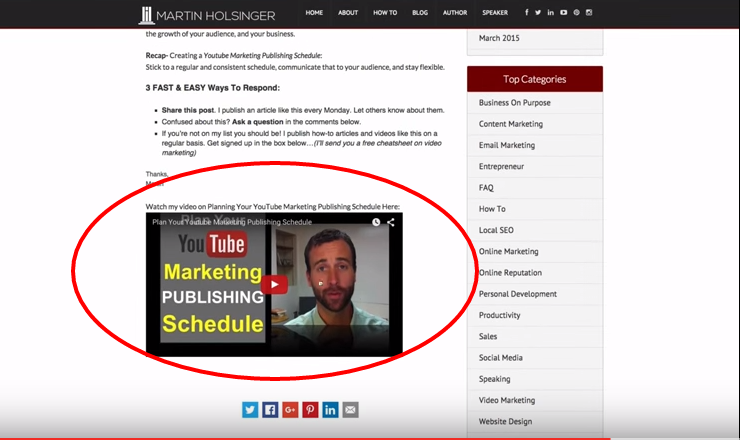Click 'Watch my video on Planning' text line

(x=272, y=206)
